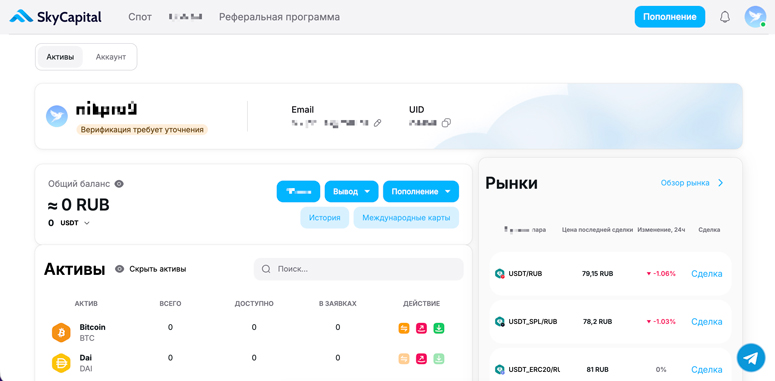Click the ВСЕГО column header
This screenshot has width=775, height=381.
[x=170, y=303]
